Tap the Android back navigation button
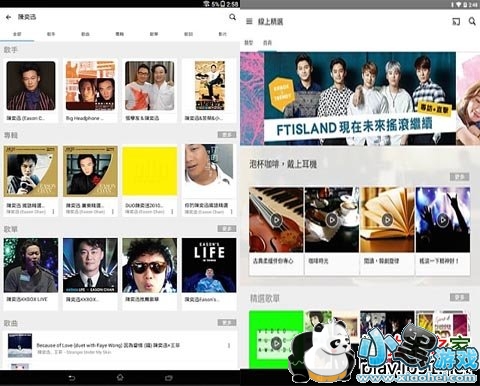The width and height of the screenshot is (480, 386). pos(72,378)
